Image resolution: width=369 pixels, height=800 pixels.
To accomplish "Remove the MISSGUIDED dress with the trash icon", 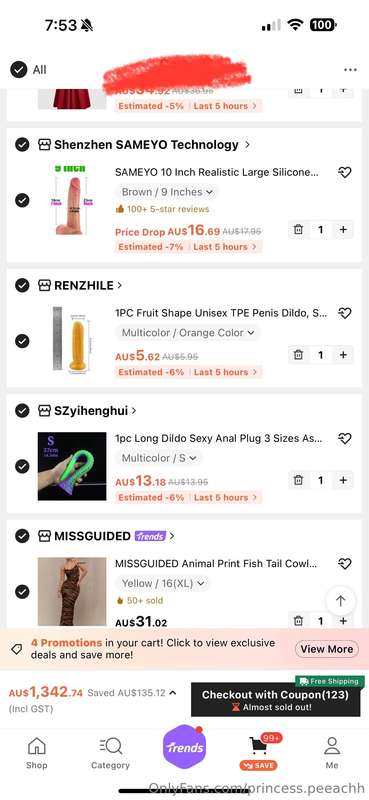I will click(299, 621).
